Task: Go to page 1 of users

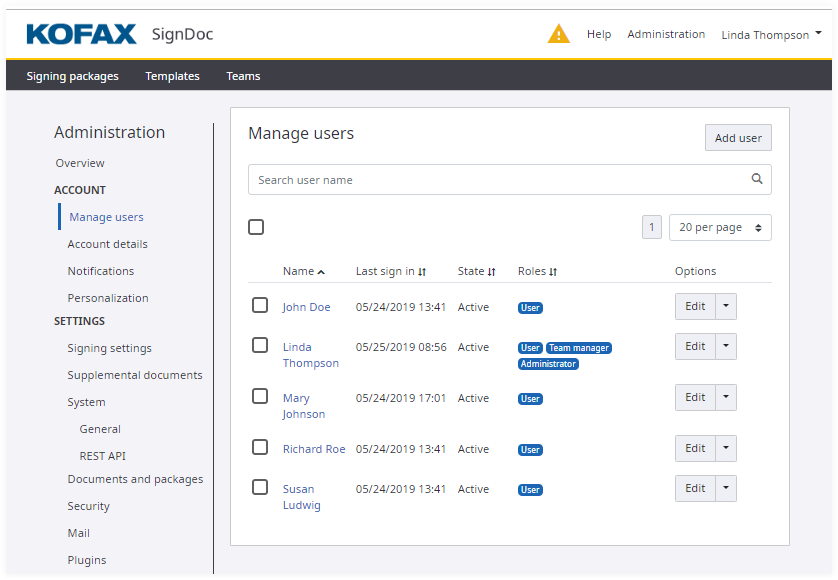Action: point(652,228)
